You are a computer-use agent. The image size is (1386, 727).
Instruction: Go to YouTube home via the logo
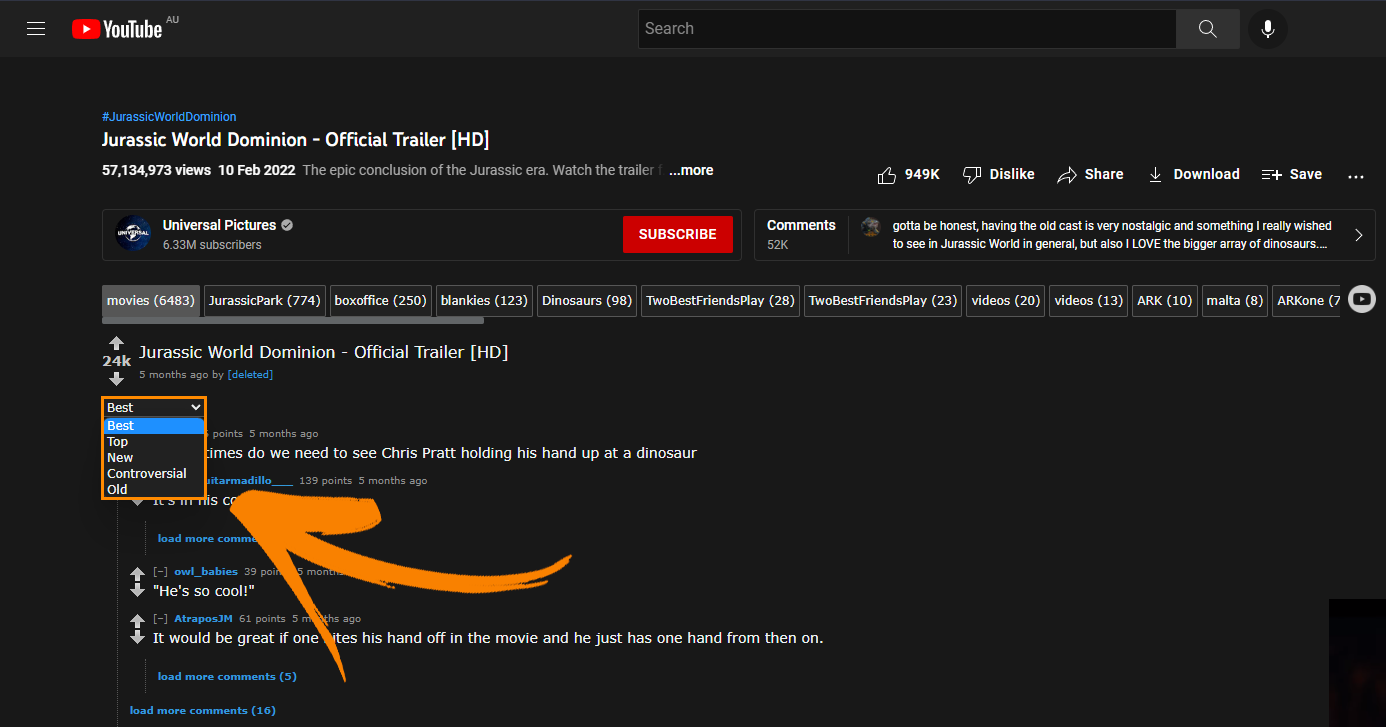117,29
